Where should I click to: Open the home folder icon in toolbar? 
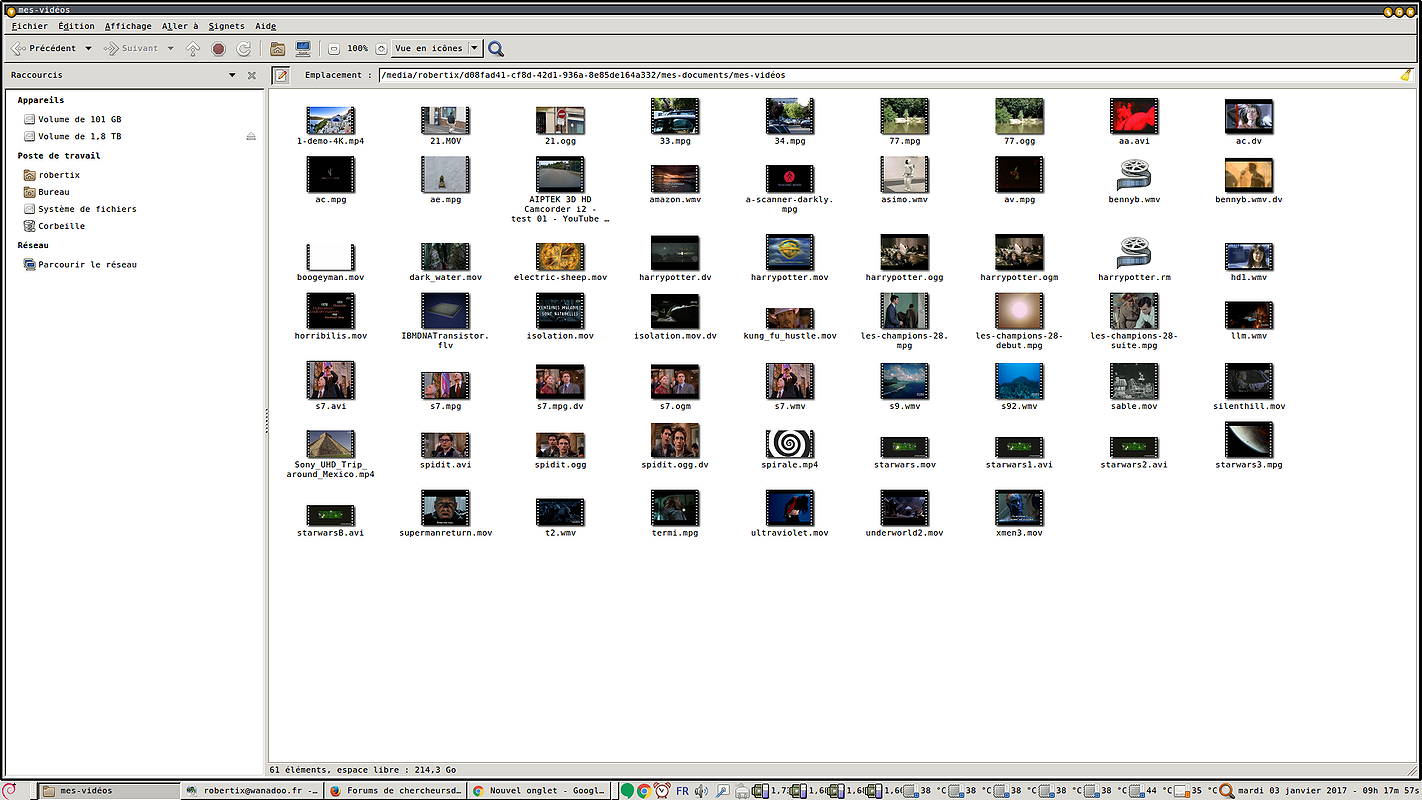click(278, 48)
